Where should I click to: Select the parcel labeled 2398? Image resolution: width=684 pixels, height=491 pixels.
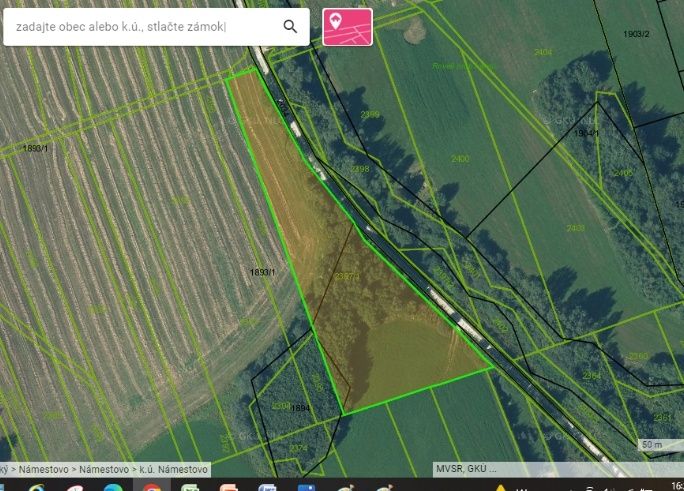(x=360, y=169)
